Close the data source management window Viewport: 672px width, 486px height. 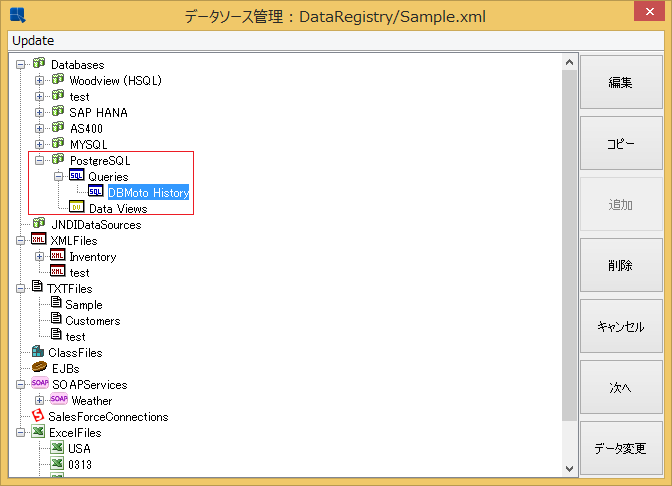(649, 11)
